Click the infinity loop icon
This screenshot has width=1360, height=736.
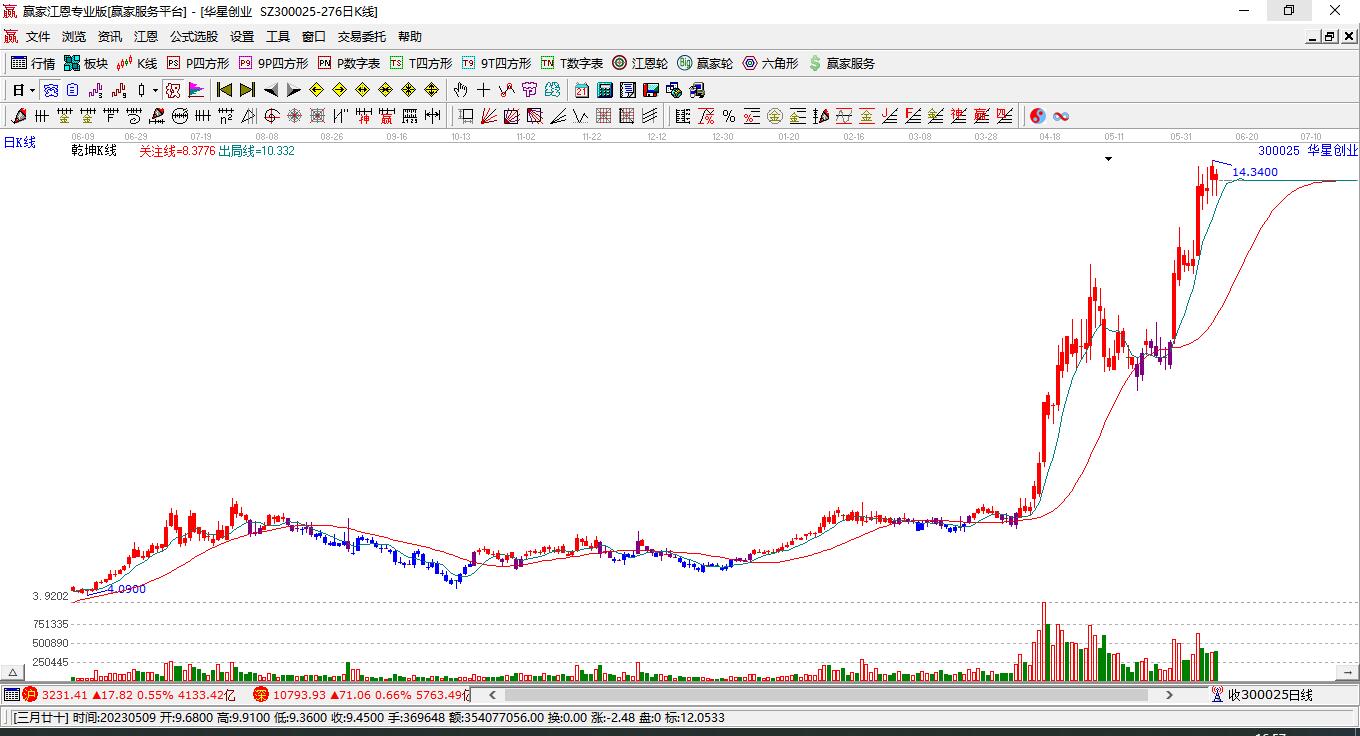[1061, 116]
